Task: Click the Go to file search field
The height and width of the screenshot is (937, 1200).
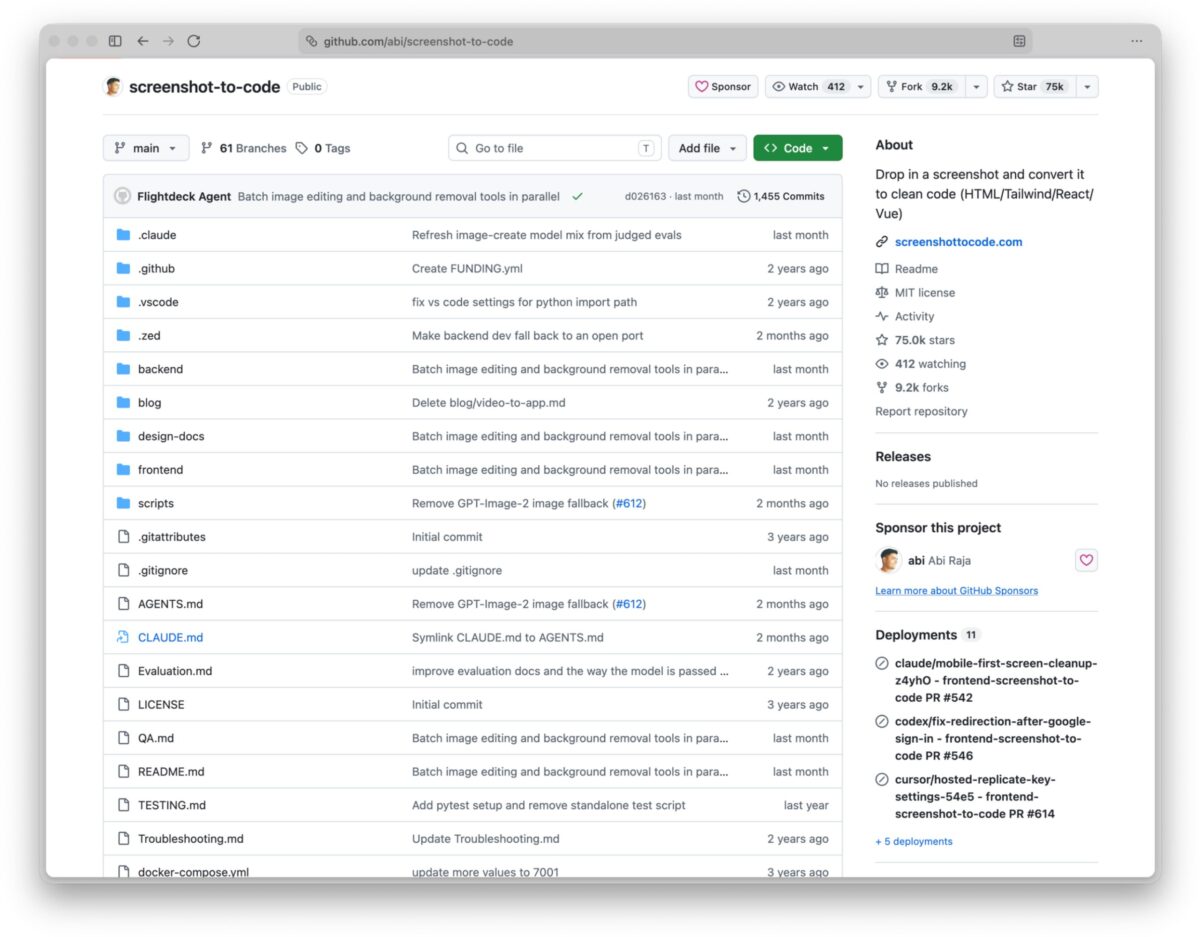Action: point(555,148)
